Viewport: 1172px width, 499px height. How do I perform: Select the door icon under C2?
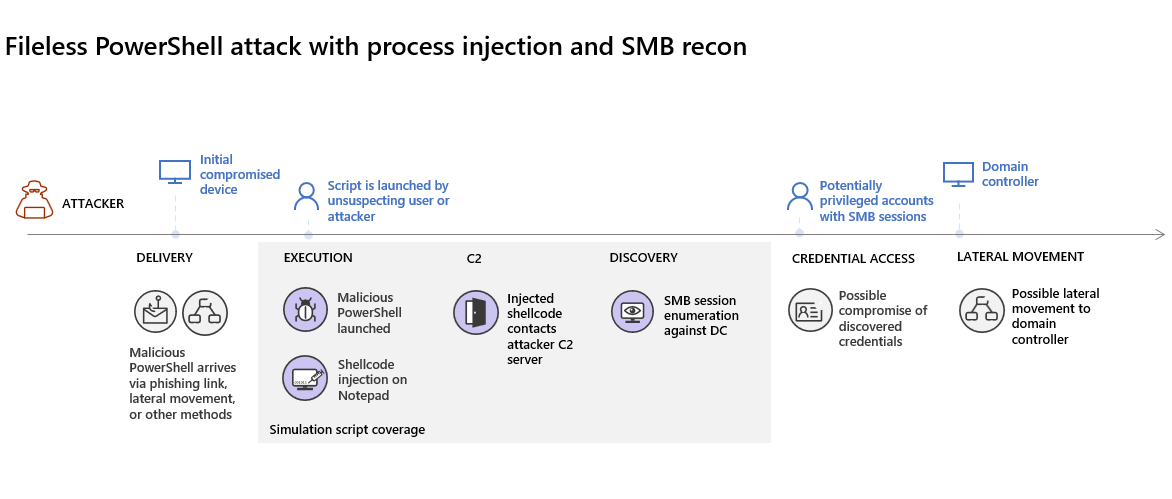coord(475,312)
